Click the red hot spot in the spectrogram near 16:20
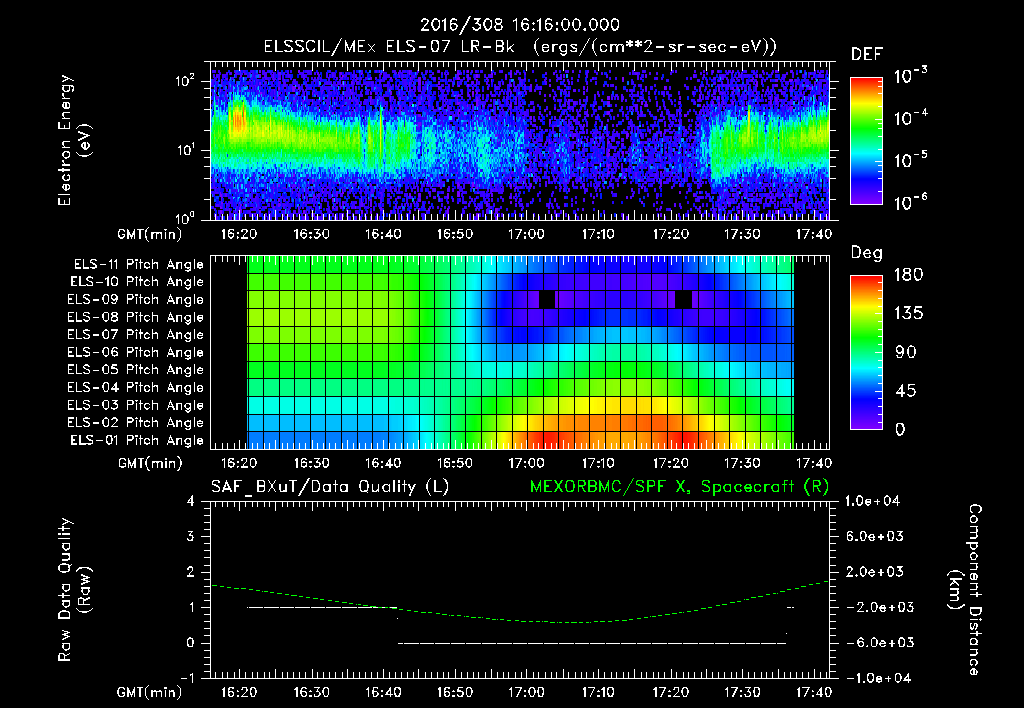This screenshot has width=1024, height=708. (x=237, y=121)
